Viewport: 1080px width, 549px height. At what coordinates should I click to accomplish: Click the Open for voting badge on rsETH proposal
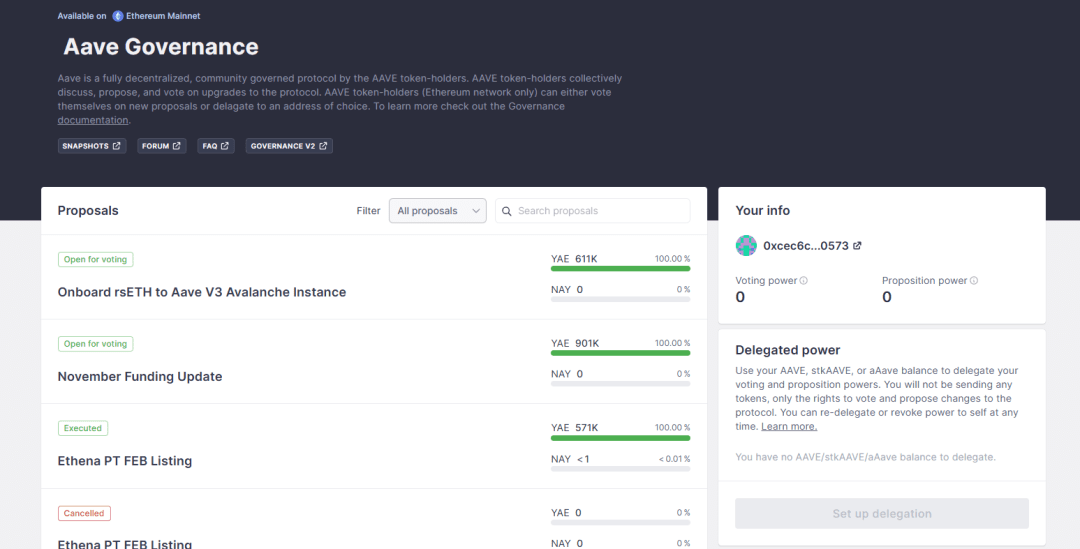[x=96, y=260]
